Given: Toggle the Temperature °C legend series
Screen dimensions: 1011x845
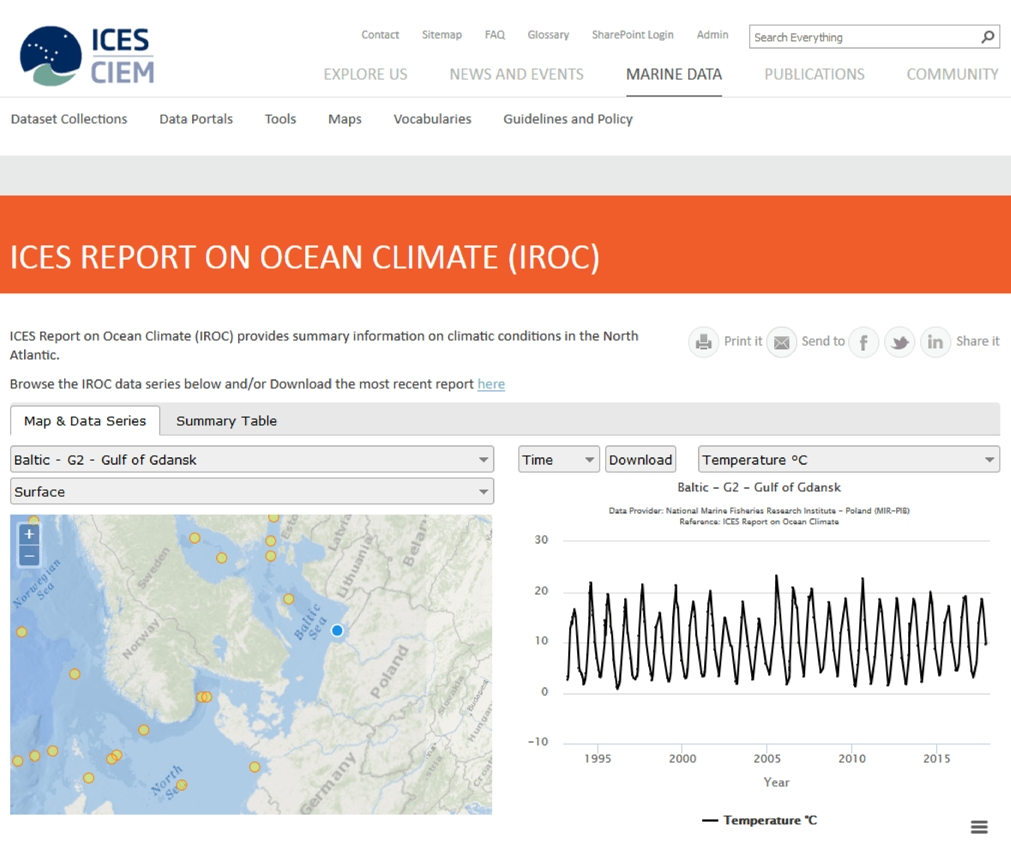Looking at the screenshot, I should point(759,820).
